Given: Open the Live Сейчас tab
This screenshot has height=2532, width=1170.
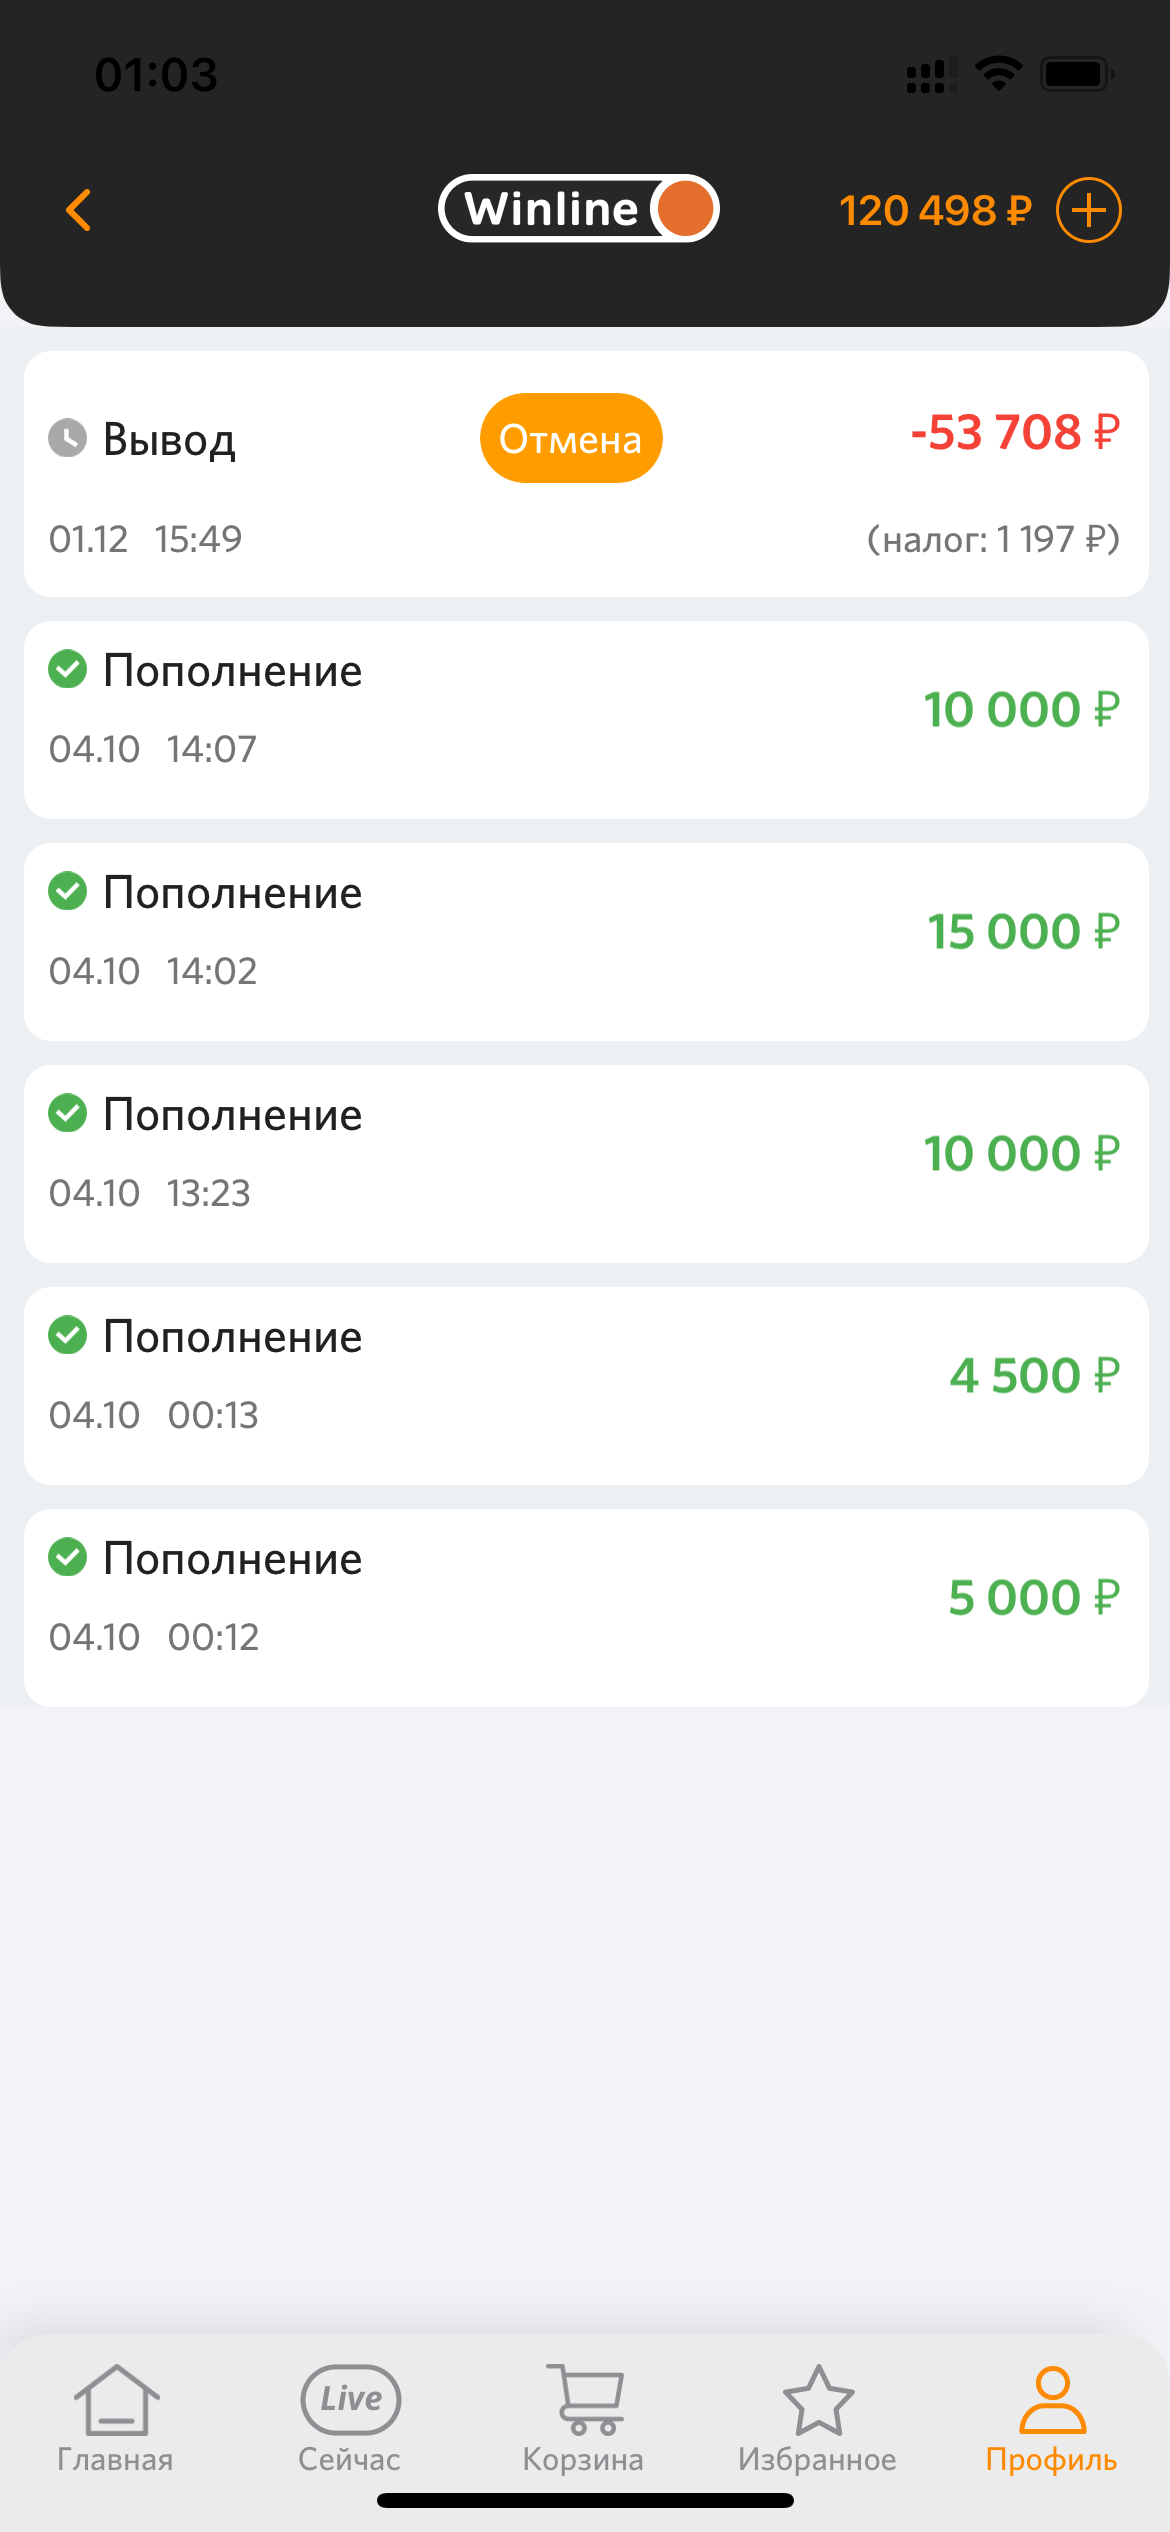Looking at the screenshot, I should [x=350, y=2416].
